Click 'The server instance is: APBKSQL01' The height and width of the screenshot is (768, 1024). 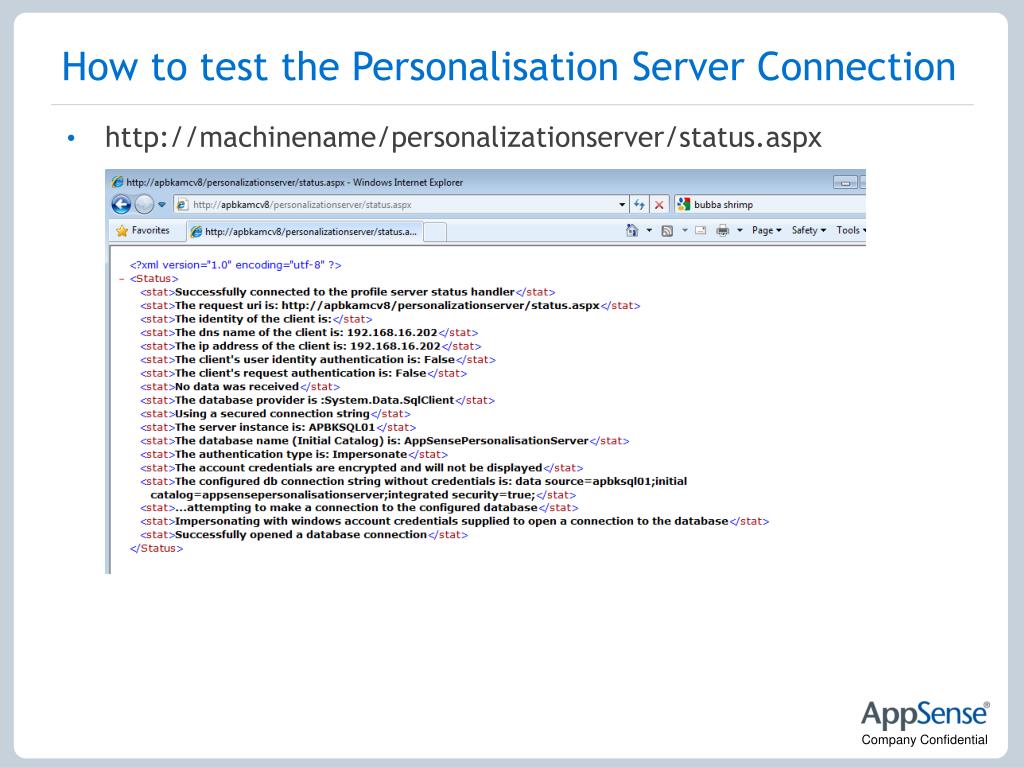(278, 428)
